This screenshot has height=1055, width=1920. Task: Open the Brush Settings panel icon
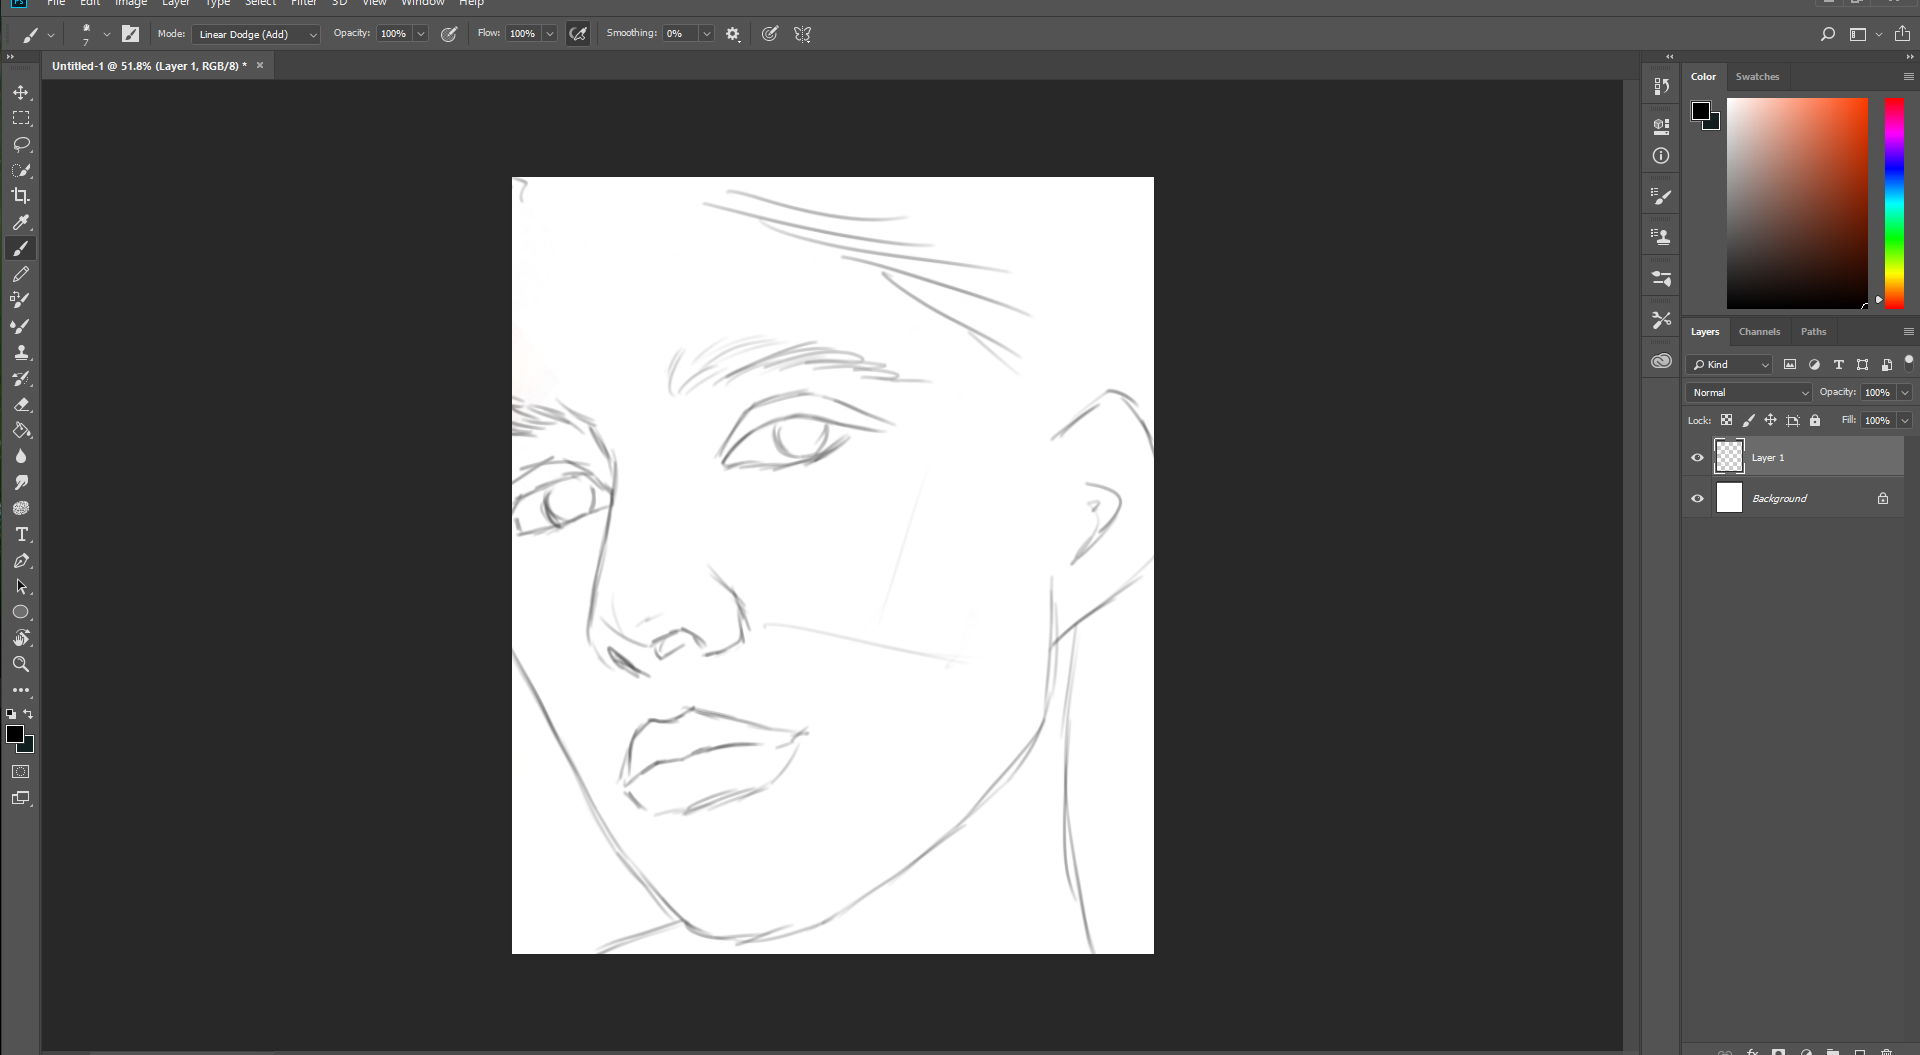pos(1661,197)
